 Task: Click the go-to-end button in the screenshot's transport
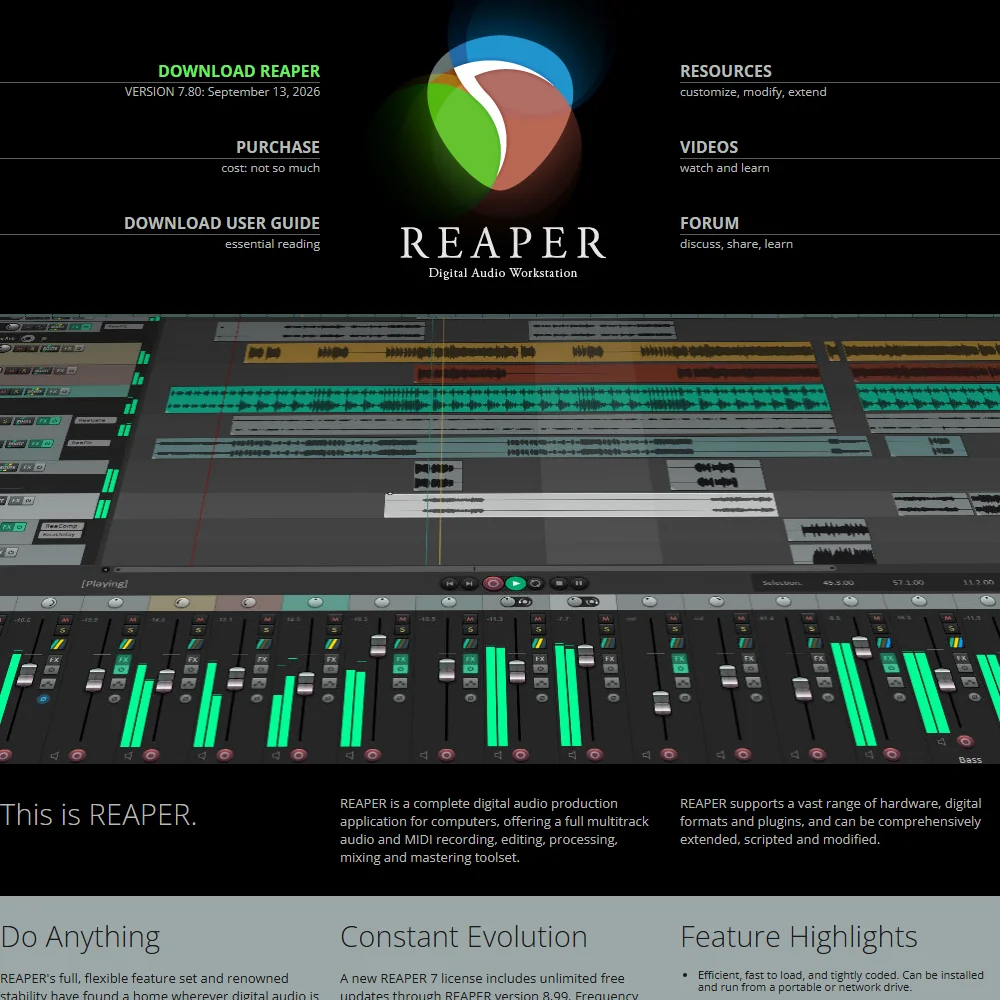469,583
